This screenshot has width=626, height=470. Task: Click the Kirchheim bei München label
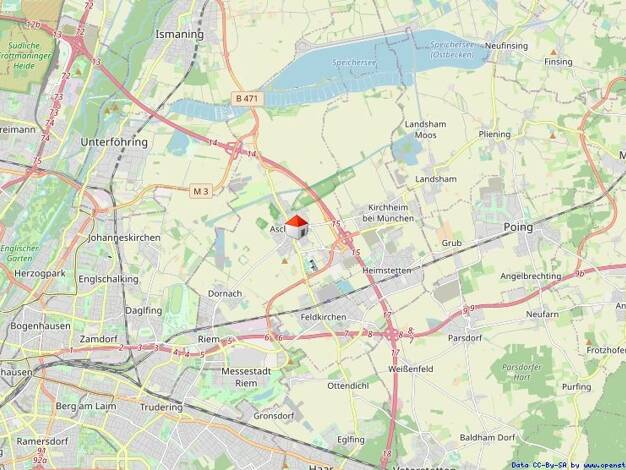(388, 213)
